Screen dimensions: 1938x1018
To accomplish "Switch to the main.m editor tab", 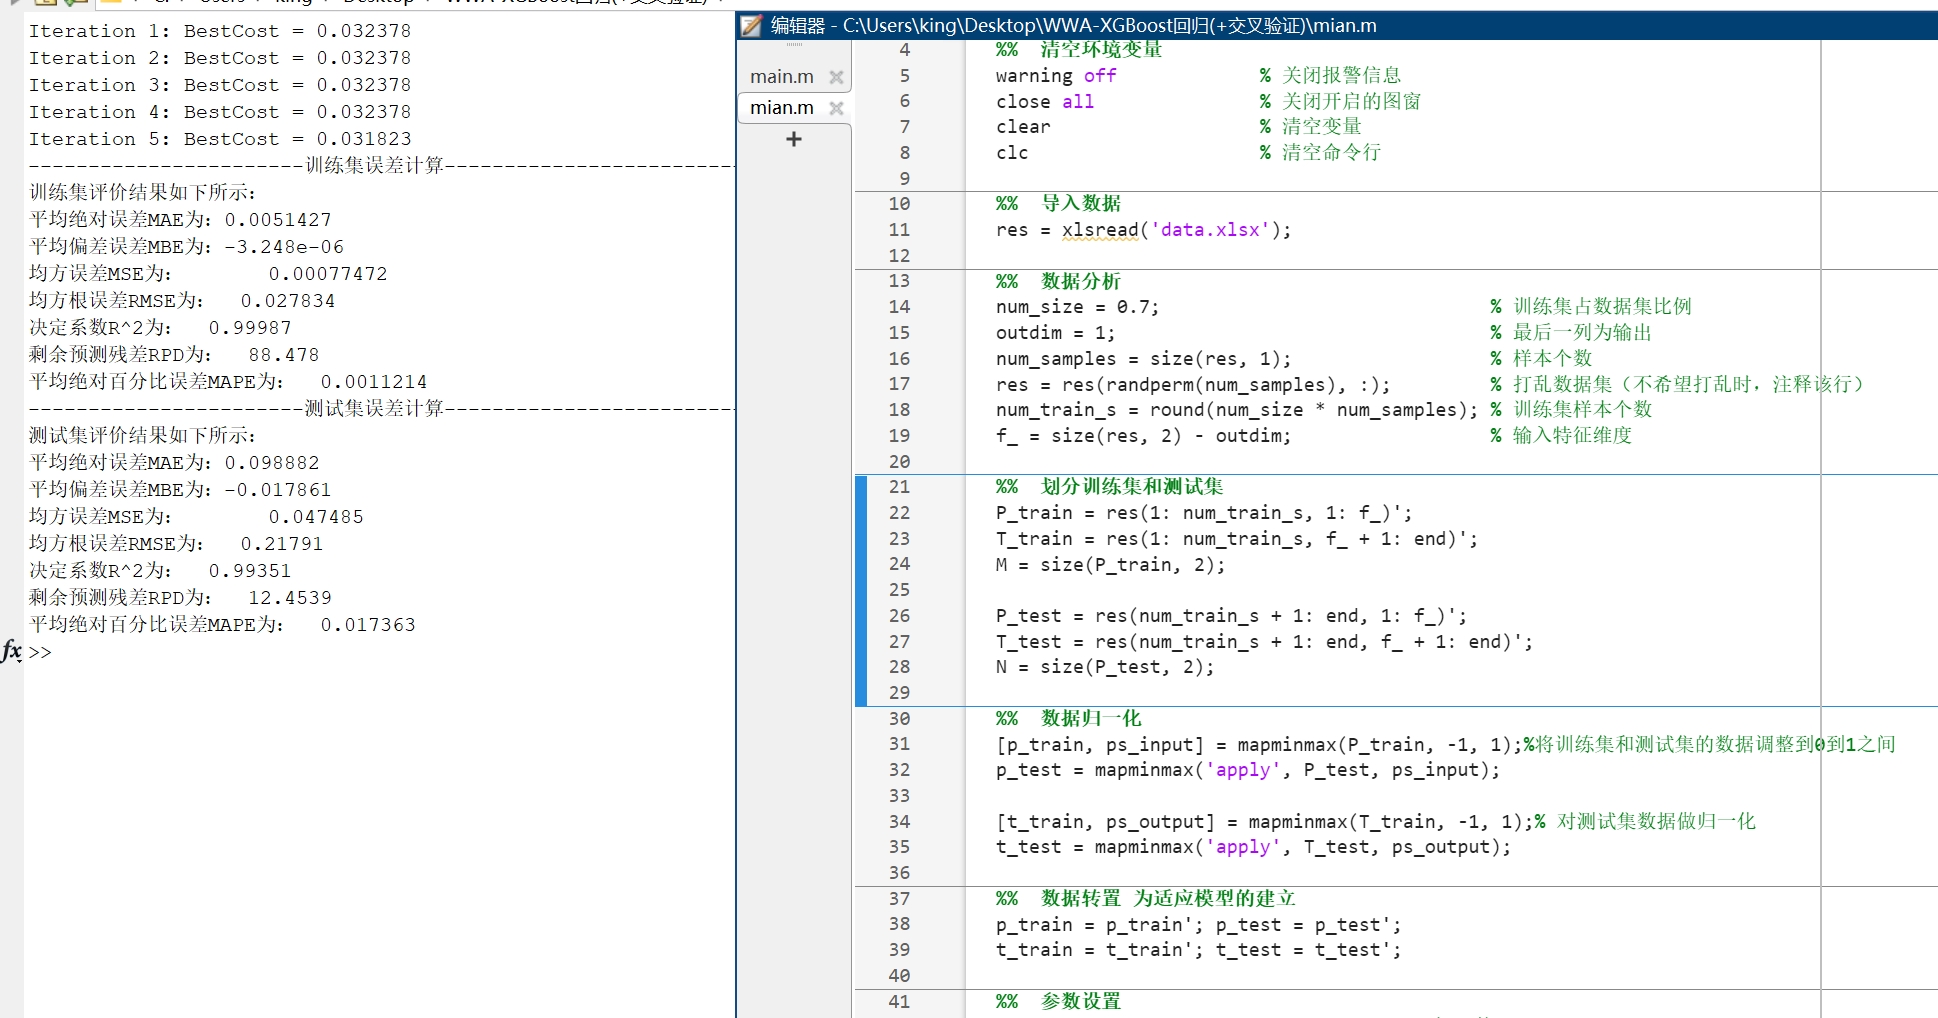I will (x=780, y=76).
